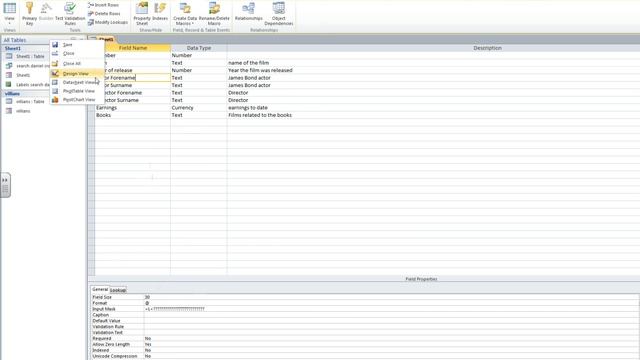The width and height of the screenshot is (640, 360).
Task: Open the View button in the ribbon
Action: coord(9,12)
